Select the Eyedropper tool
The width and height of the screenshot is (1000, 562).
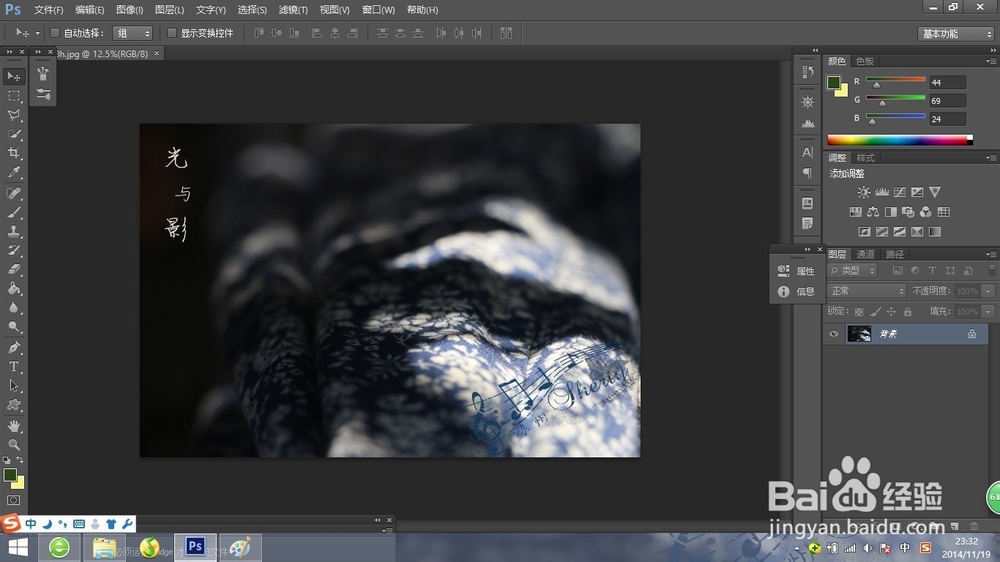pos(13,172)
